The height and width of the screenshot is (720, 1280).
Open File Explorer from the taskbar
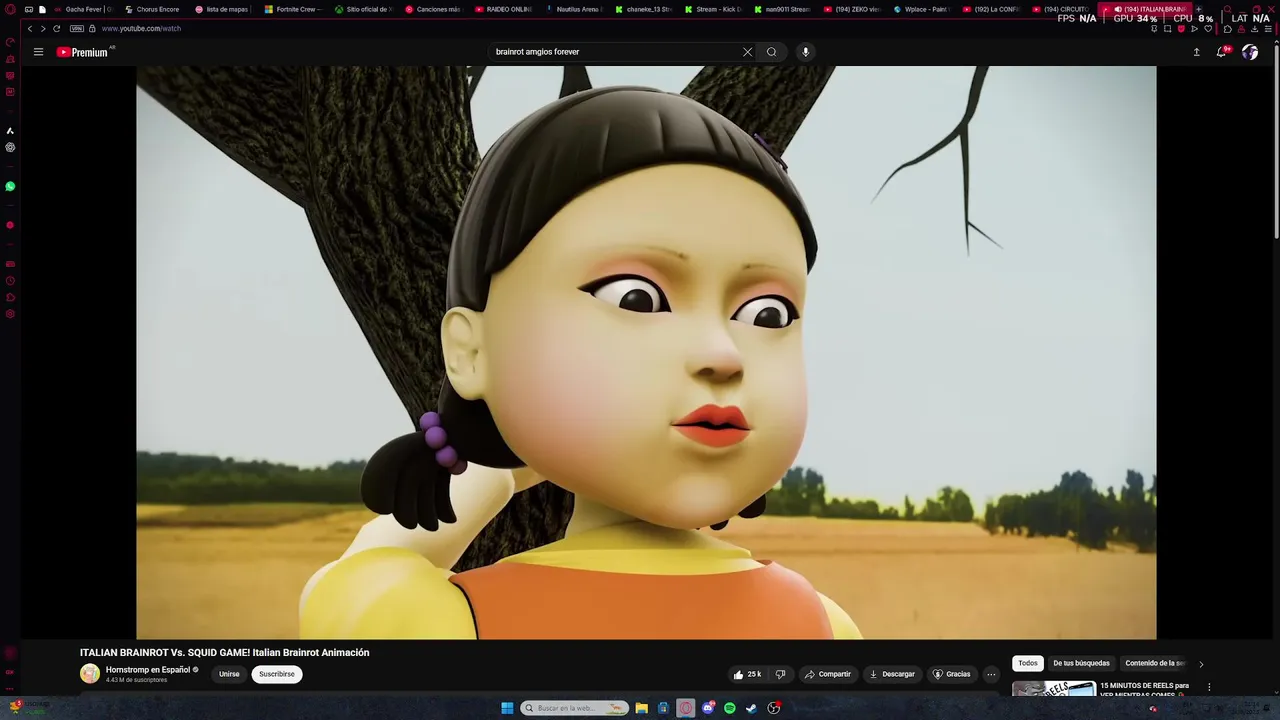(641, 708)
